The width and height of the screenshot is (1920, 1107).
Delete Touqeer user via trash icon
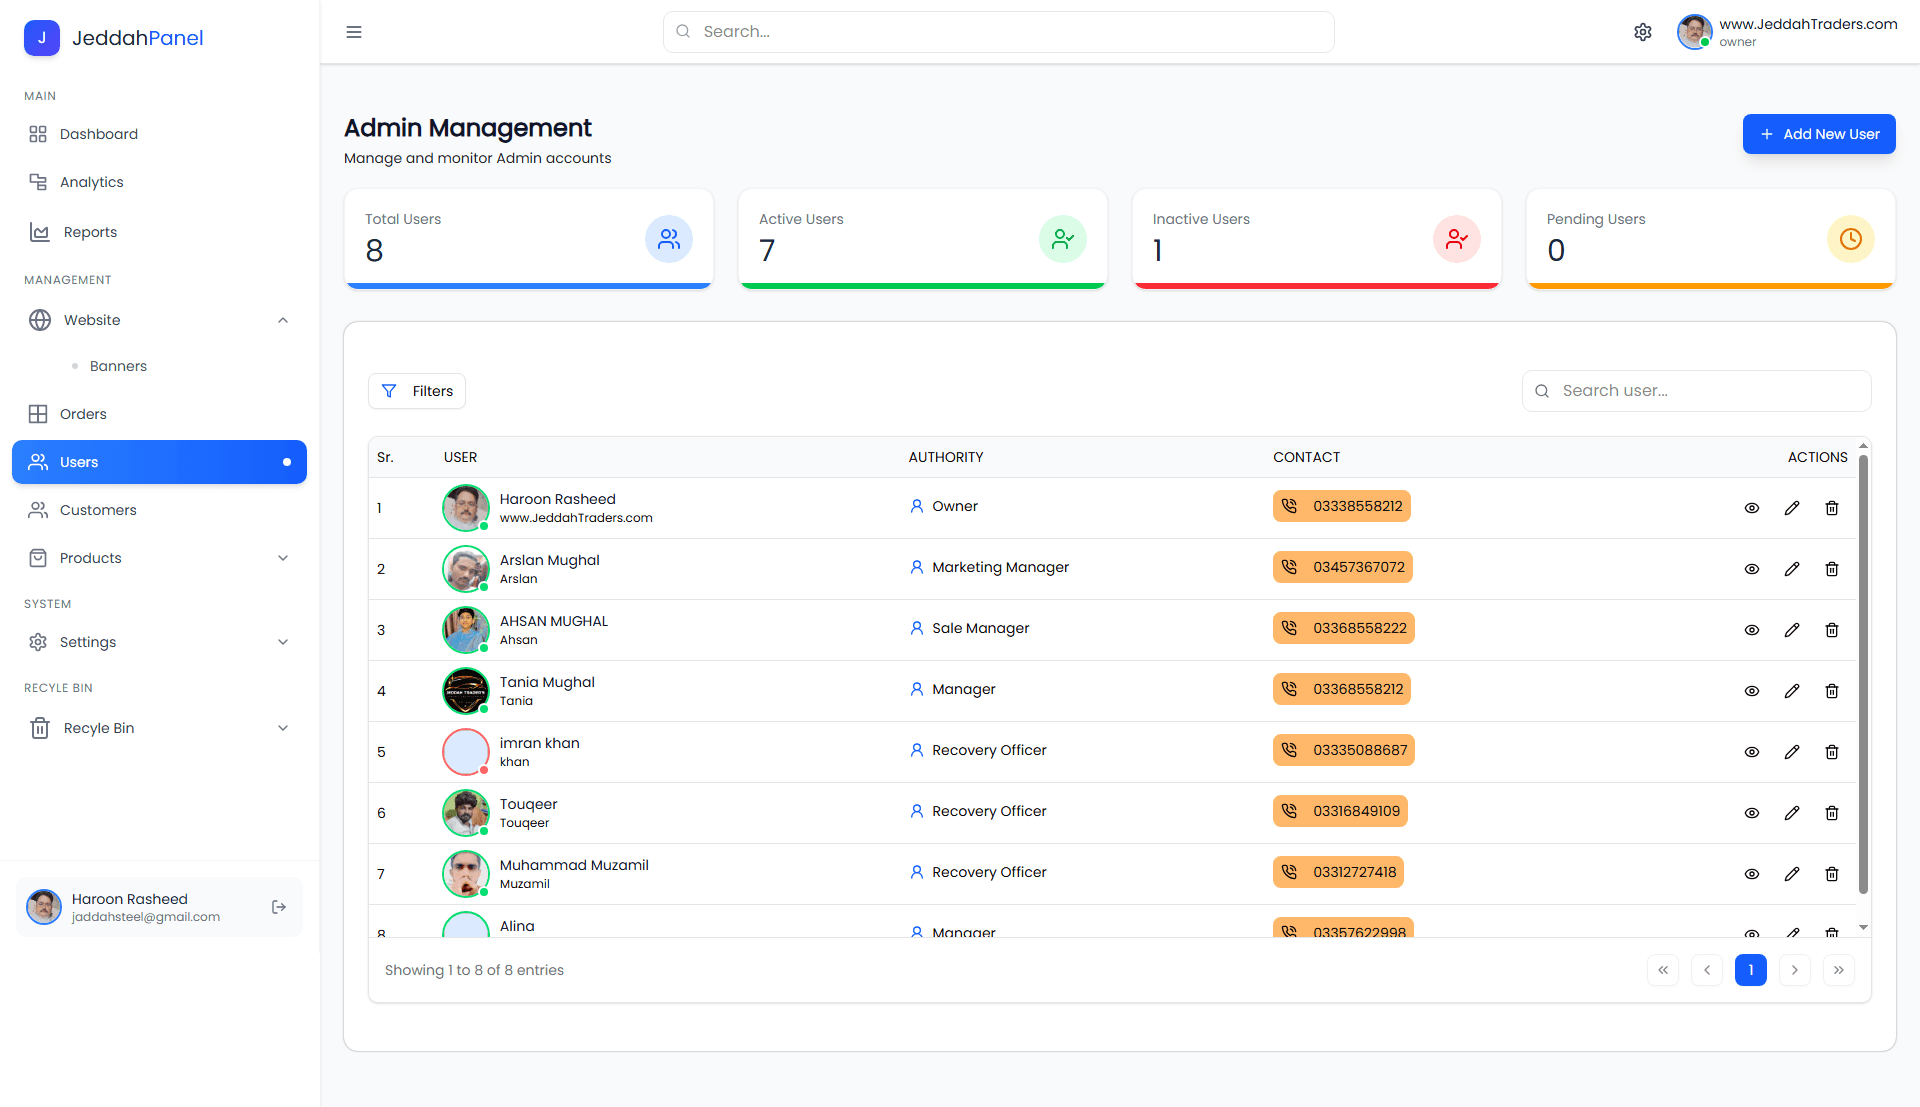(x=1832, y=813)
